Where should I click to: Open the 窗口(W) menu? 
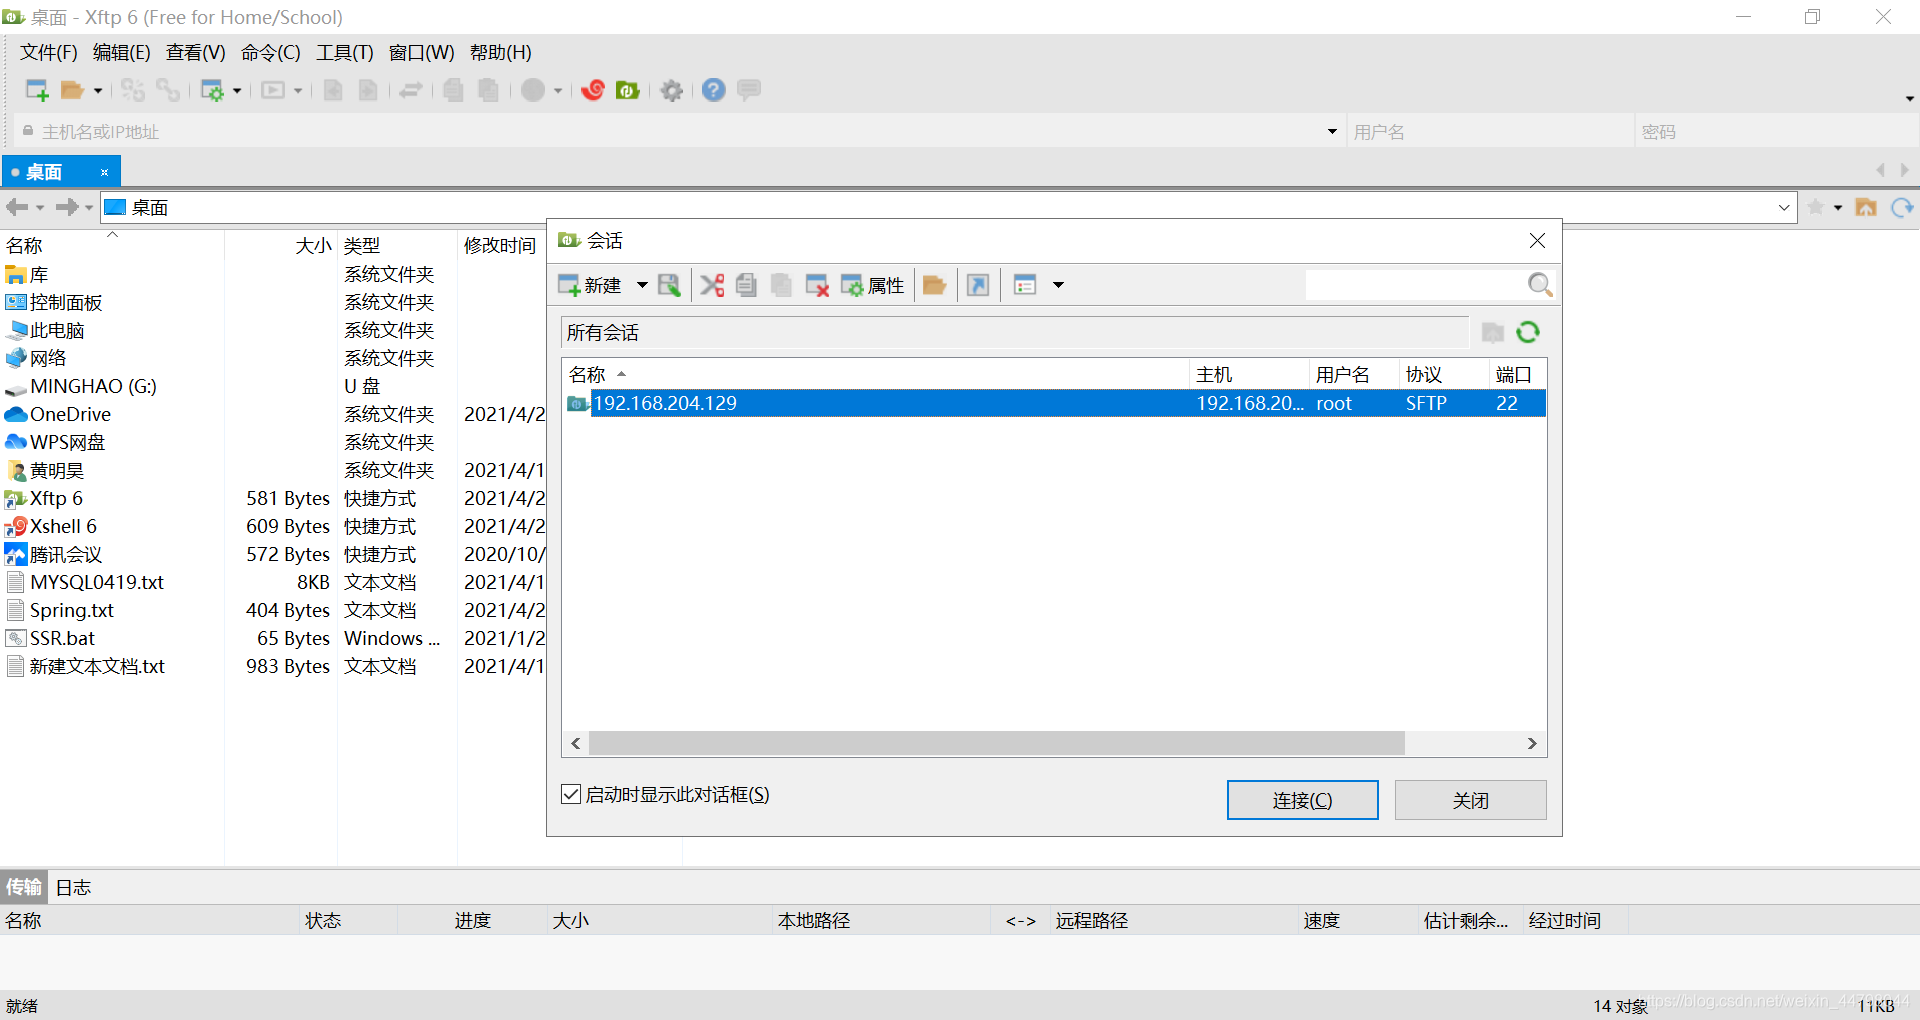point(422,53)
